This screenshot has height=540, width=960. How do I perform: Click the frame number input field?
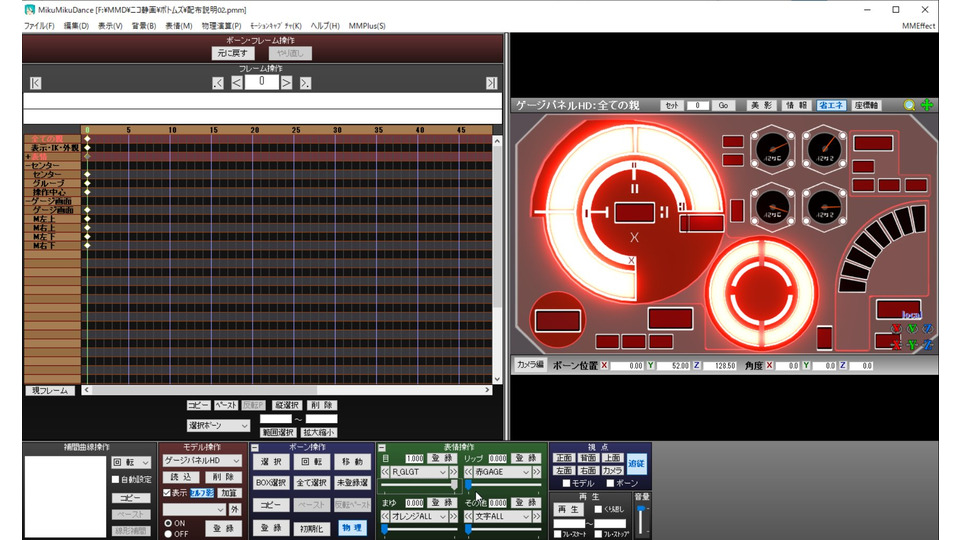[261, 82]
